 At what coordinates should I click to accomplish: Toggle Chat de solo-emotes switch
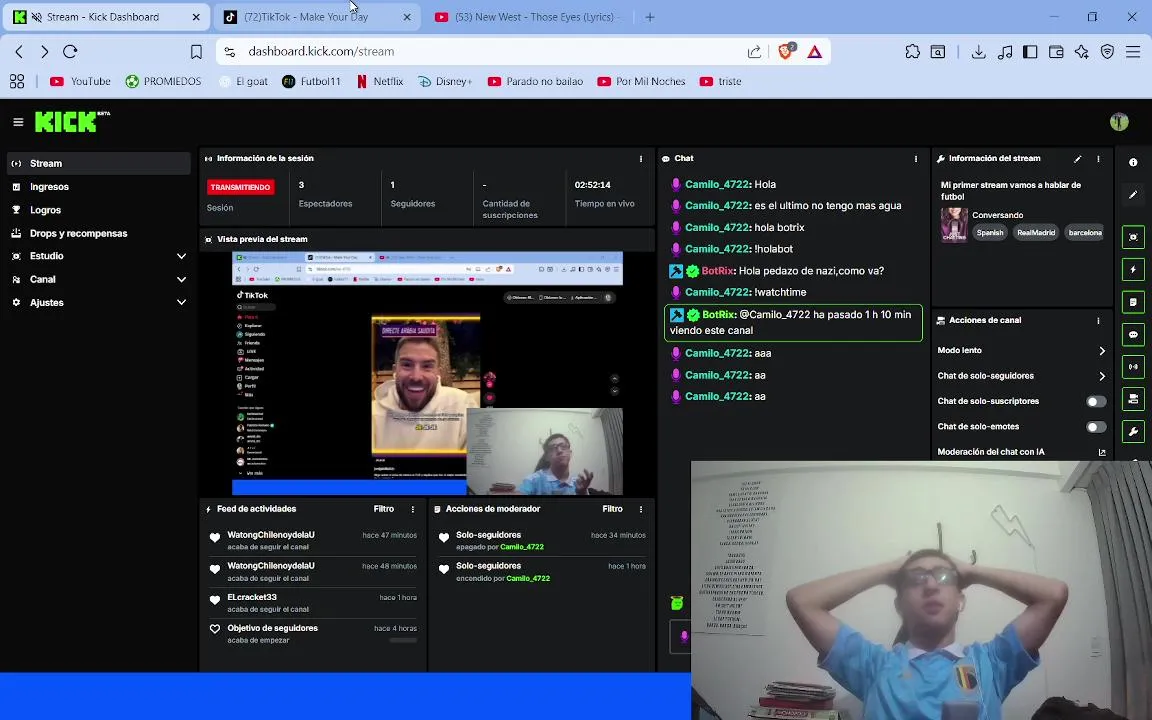1095,427
